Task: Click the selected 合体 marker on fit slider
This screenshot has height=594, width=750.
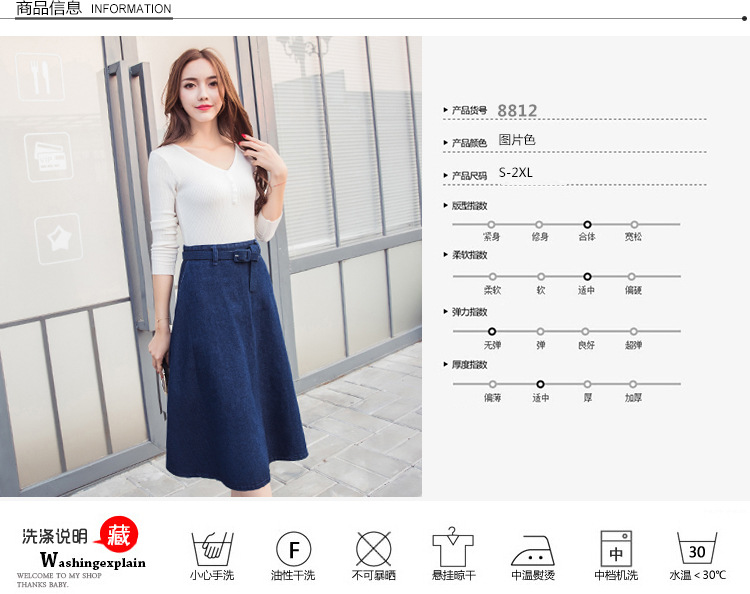Action: [x=587, y=225]
